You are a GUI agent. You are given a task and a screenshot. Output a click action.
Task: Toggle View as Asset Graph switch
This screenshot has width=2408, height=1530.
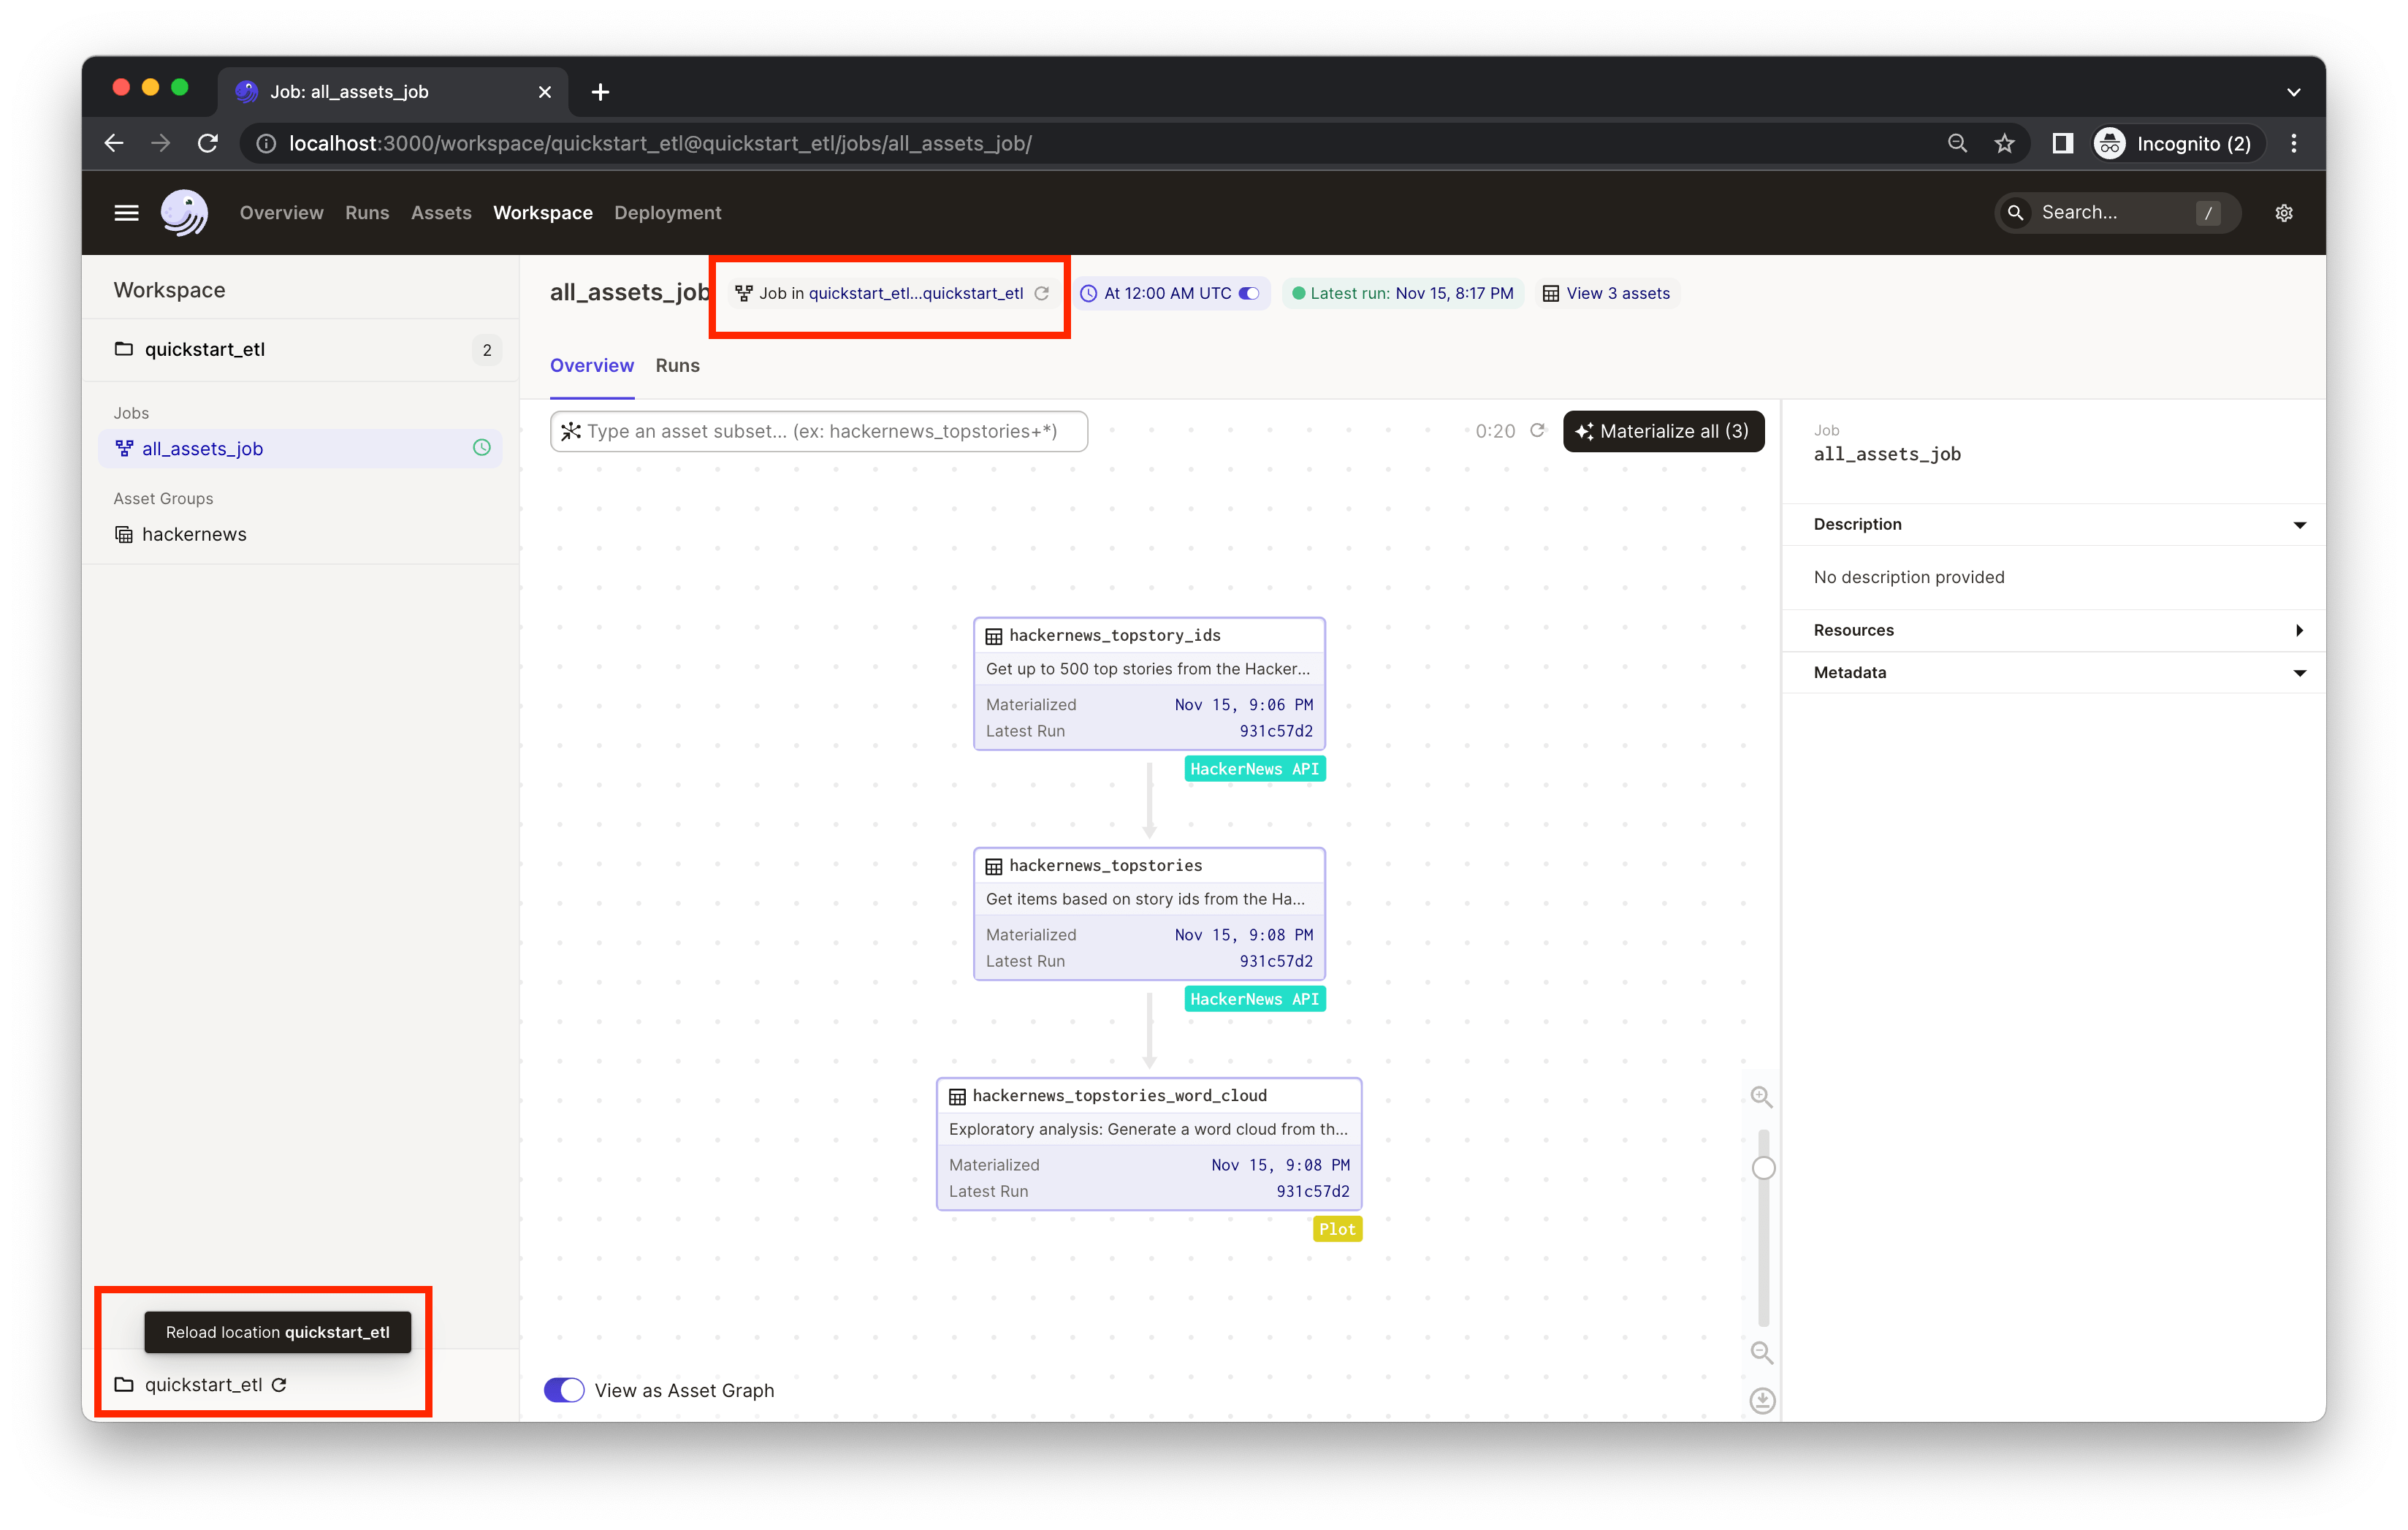[x=564, y=1390]
